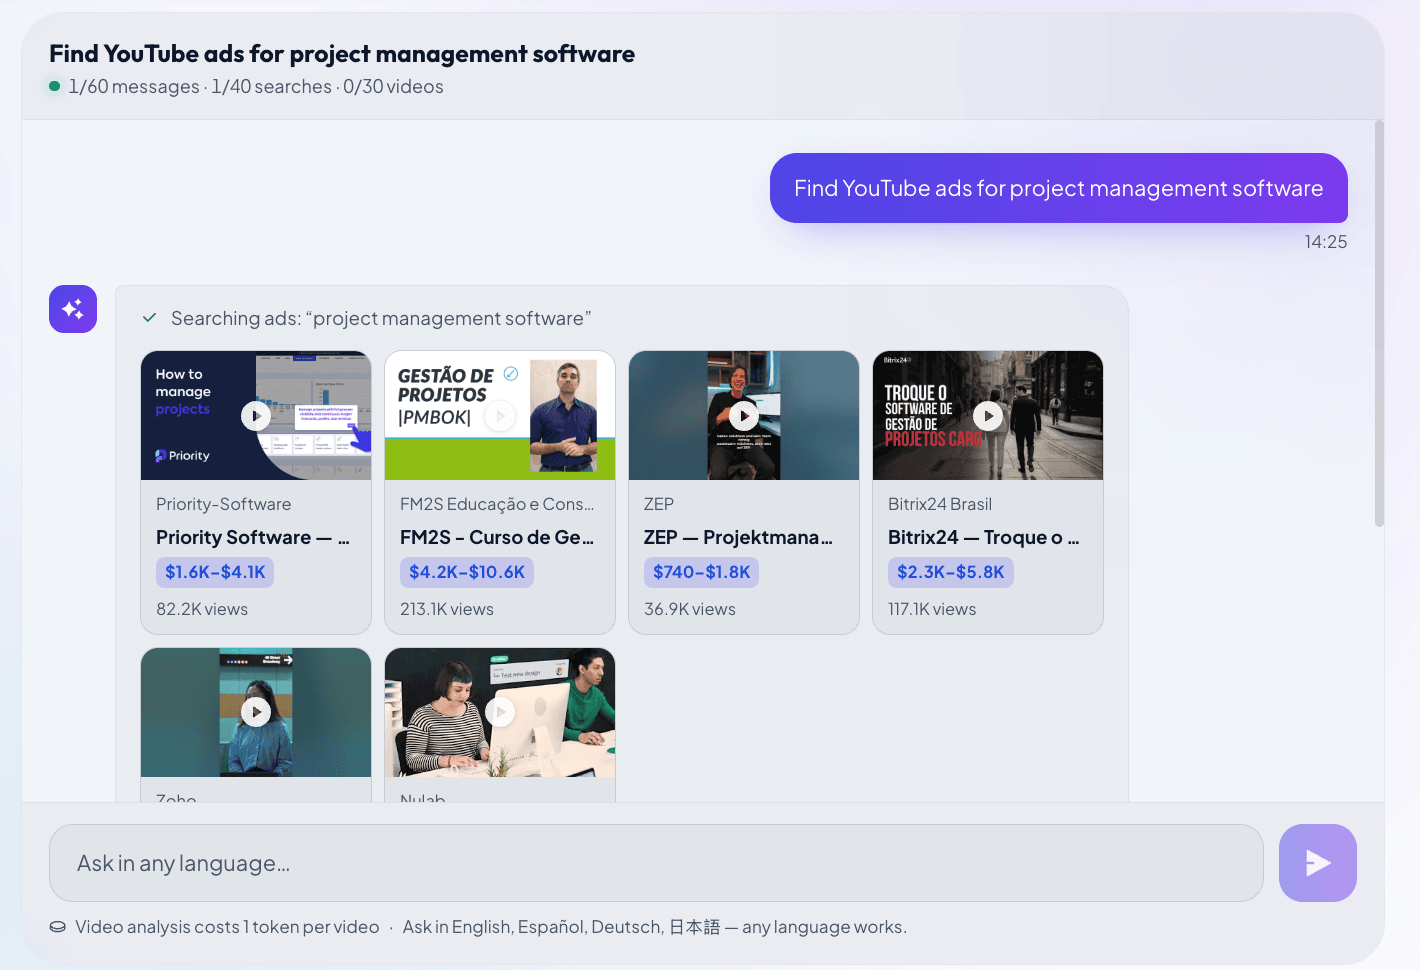Play the ZEP ad video
1420x970 pixels.
(744, 416)
